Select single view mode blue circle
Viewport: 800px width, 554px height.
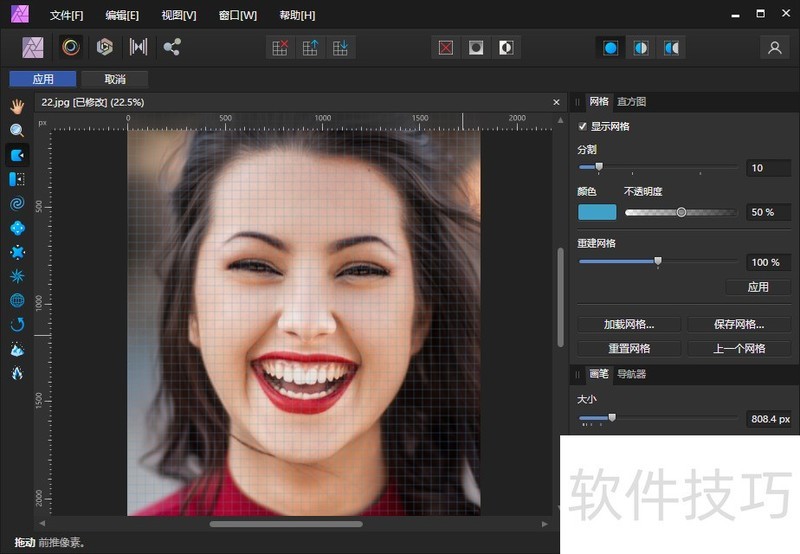click(x=611, y=48)
